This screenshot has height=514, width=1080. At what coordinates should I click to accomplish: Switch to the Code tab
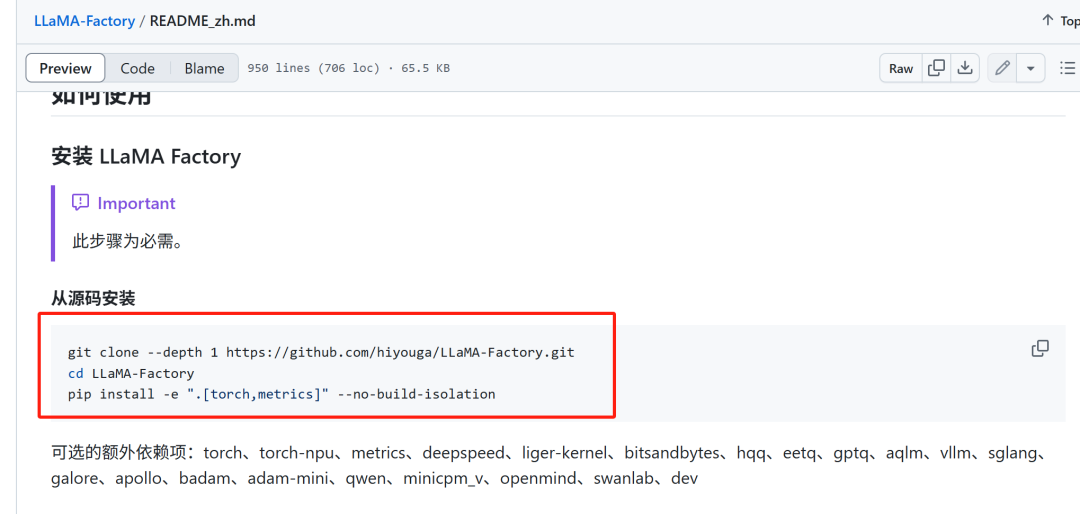[x=137, y=68]
